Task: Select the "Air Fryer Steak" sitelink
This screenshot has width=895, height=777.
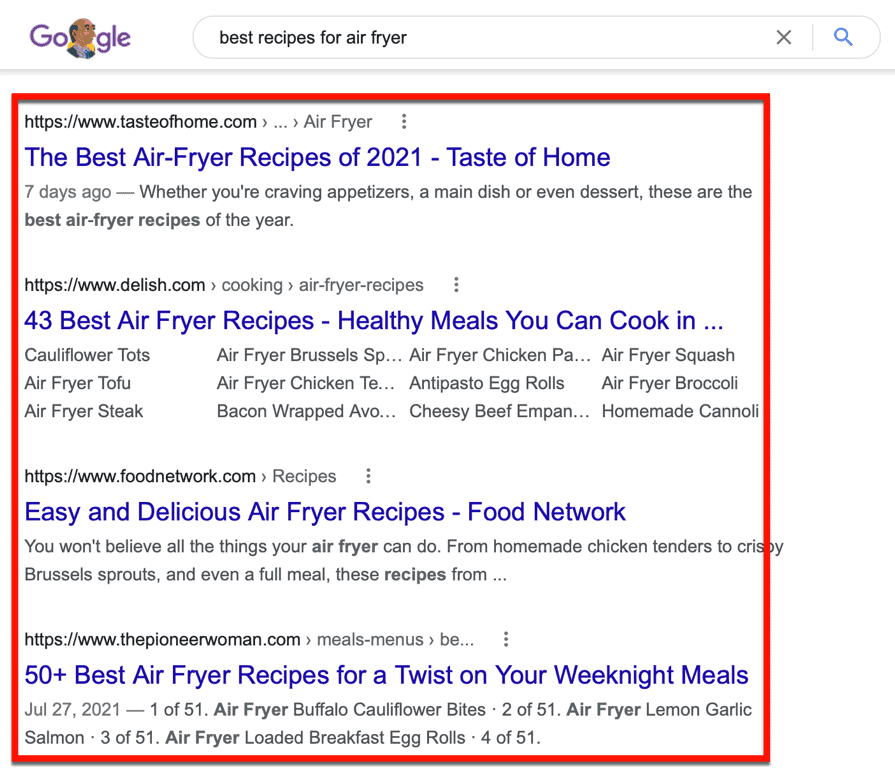Action: click(83, 411)
